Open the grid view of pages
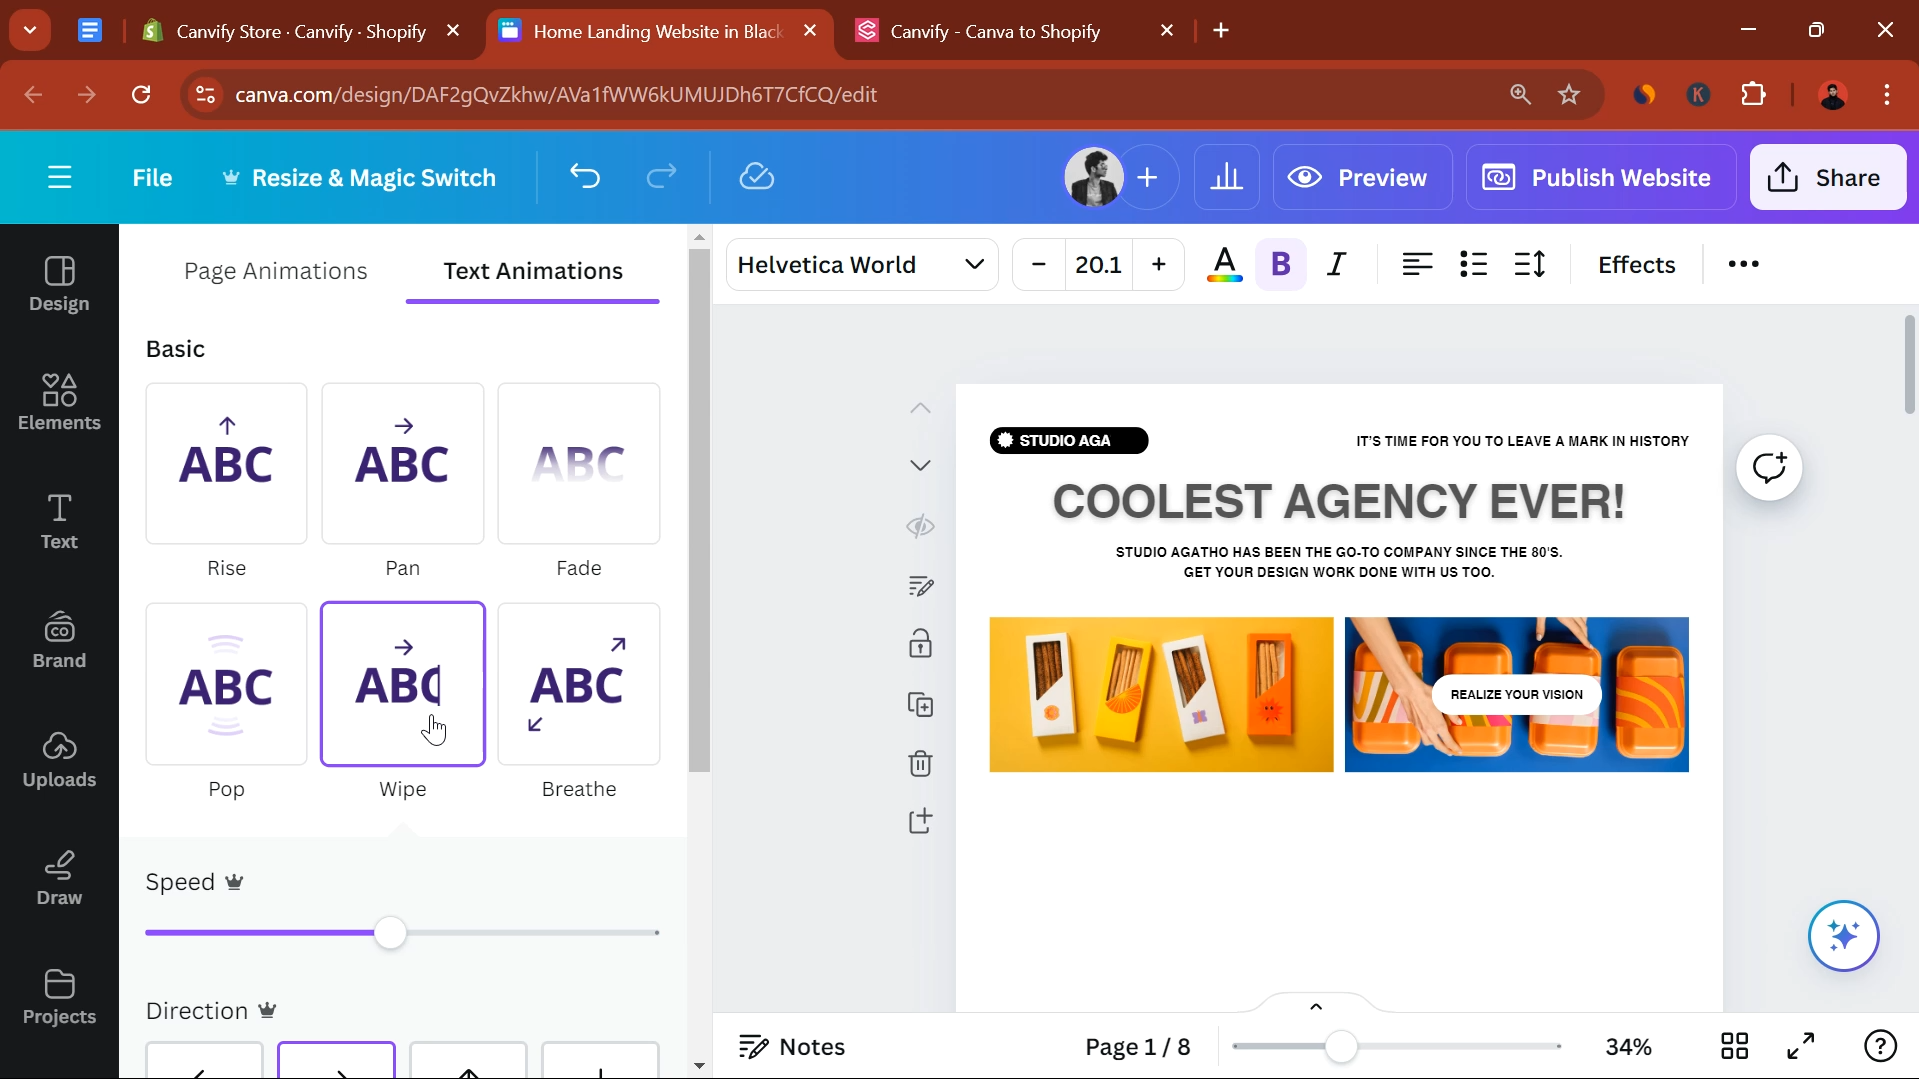The width and height of the screenshot is (1919, 1079). pos(1734,1046)
